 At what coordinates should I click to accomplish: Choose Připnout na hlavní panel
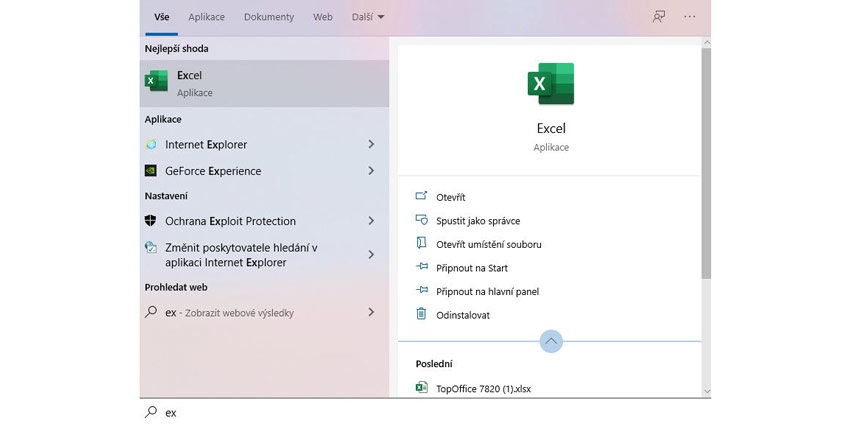487,292
